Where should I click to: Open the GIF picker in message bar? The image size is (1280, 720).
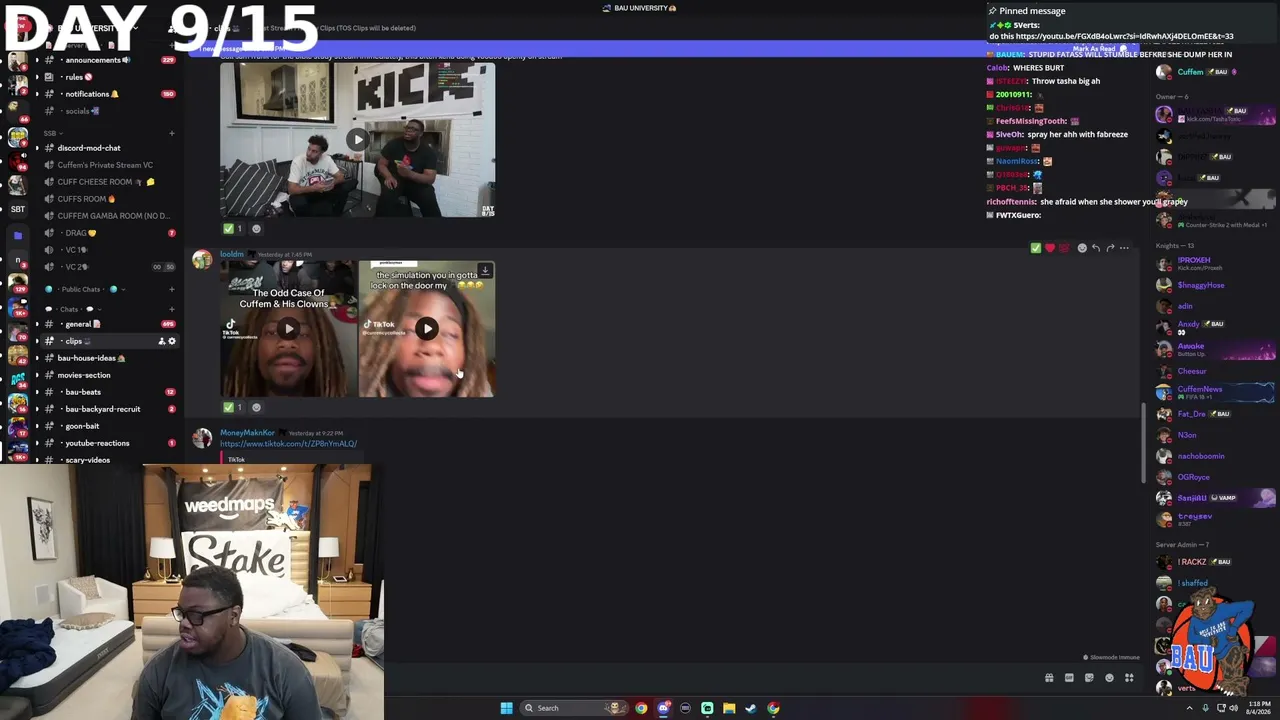[1069, 678]
